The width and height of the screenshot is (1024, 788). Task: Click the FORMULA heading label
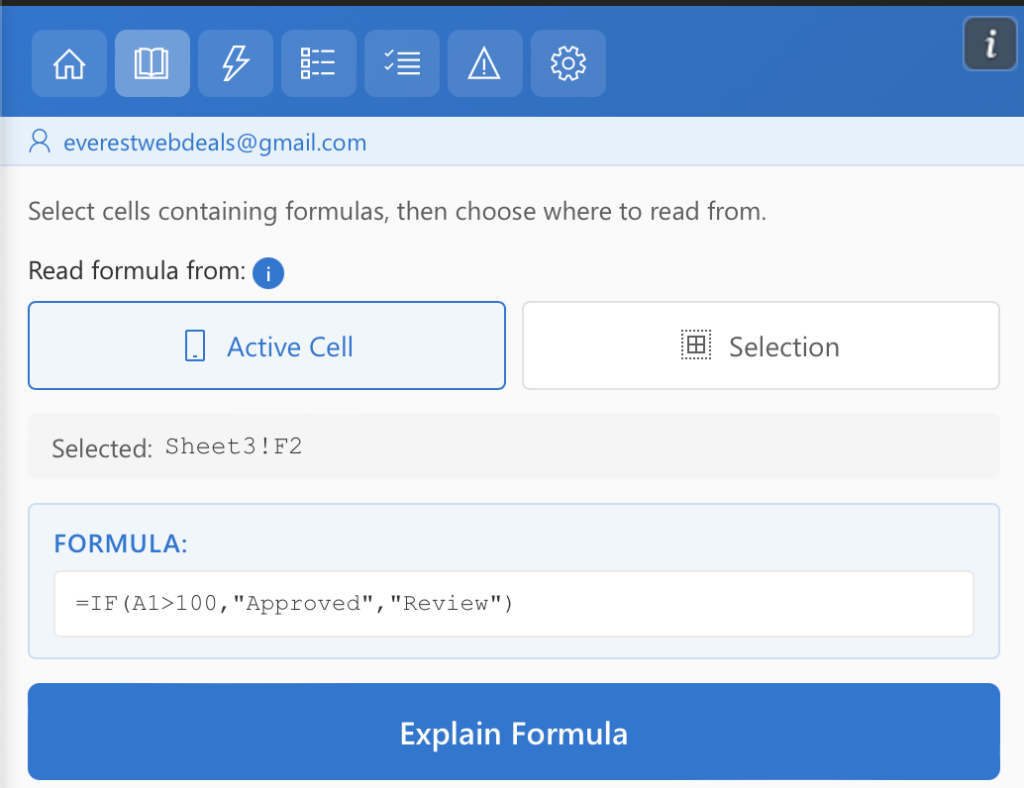tap(120, 544)
